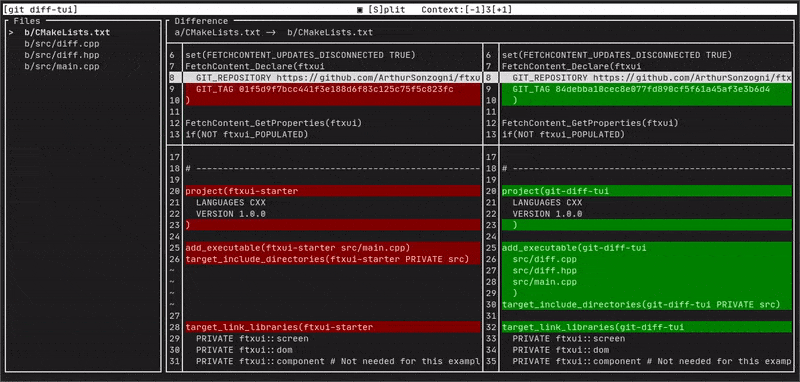This screenshot has height=382, width=800.
Task: Select removed line target_include_directories(ftxui-starter PRIVATE src)
Action: (x=333, y=259)
